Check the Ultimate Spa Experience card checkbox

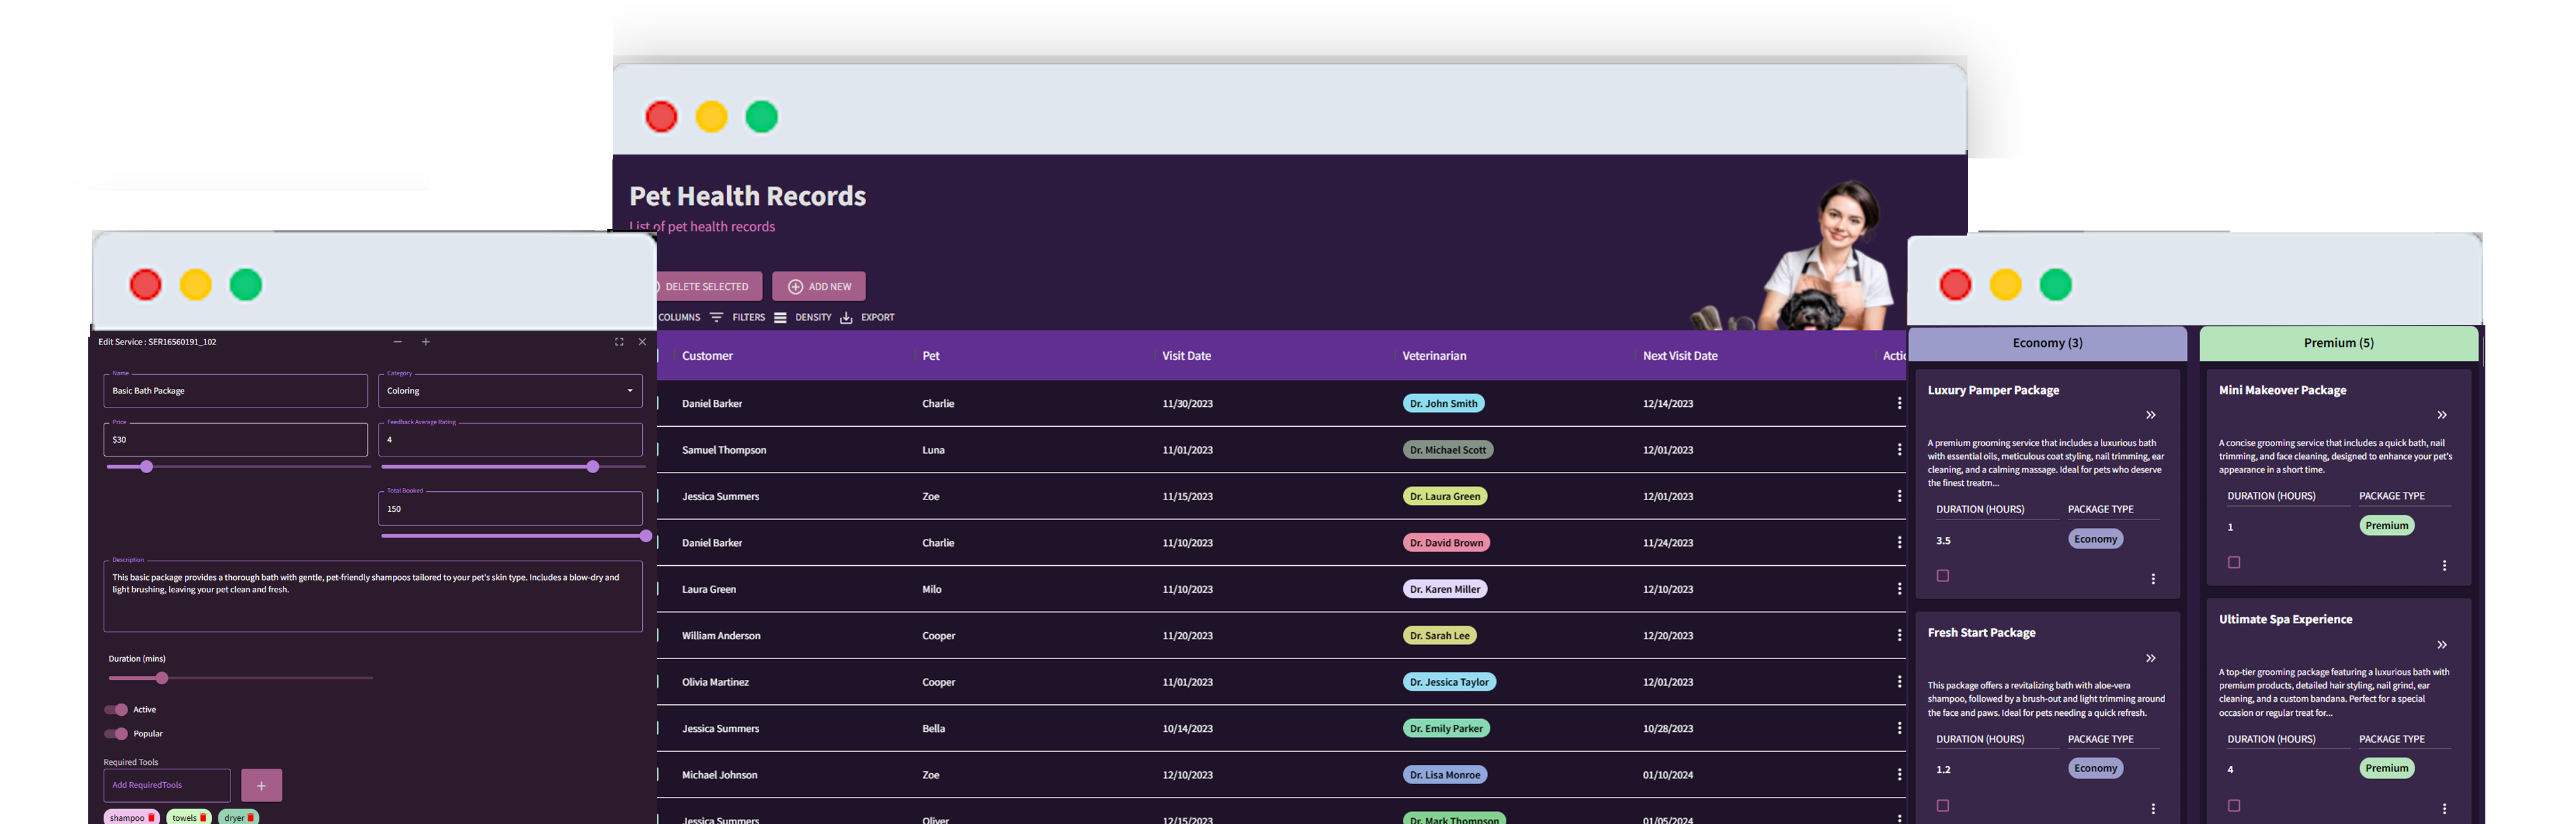tap(2234, 806)
